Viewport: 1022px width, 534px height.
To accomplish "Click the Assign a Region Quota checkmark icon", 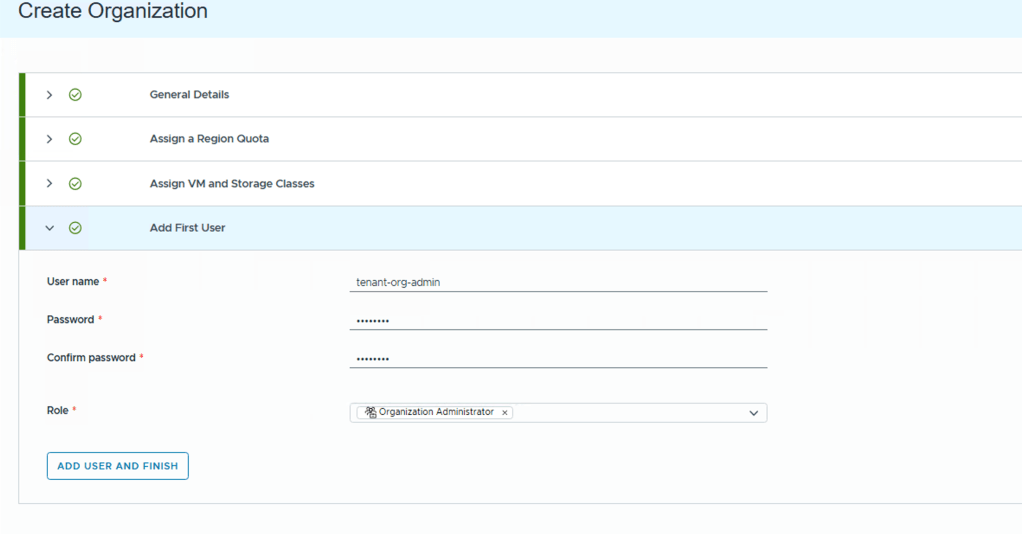I will pyautogui.click(x=75, y=139).
